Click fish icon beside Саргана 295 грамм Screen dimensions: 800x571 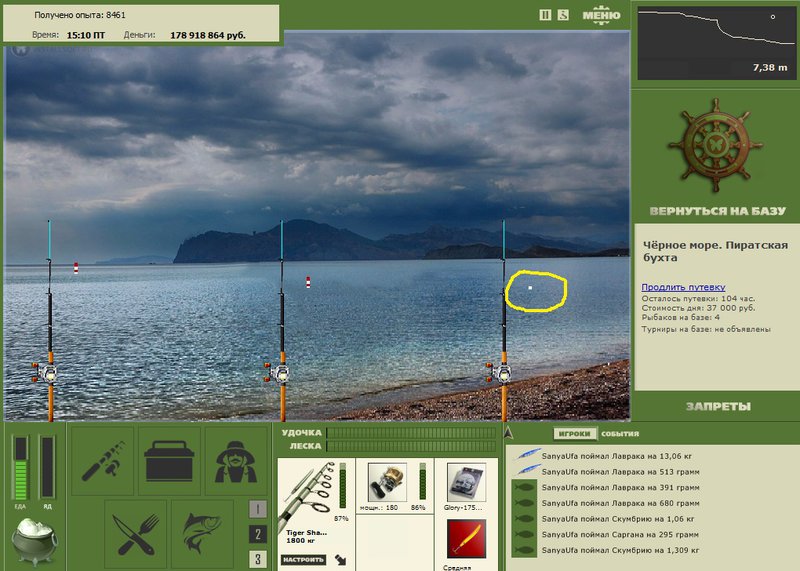[524, 535]
